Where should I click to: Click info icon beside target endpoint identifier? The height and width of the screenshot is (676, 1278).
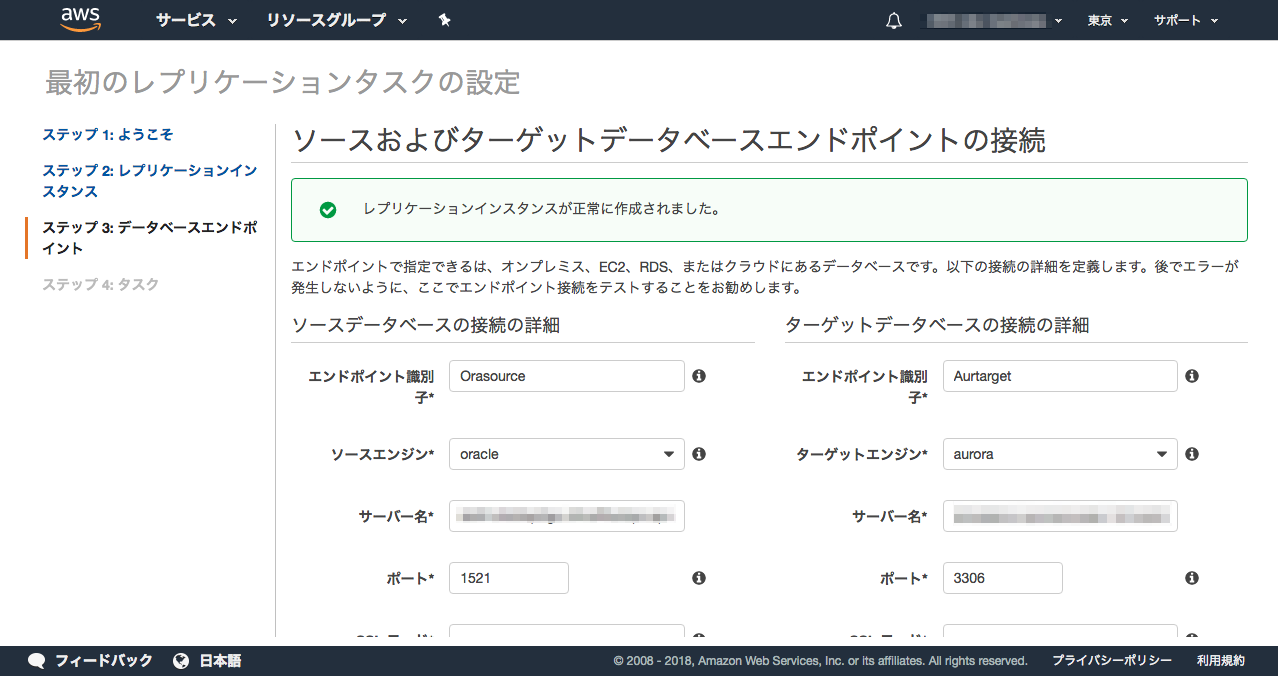(x=1192, y=376)
